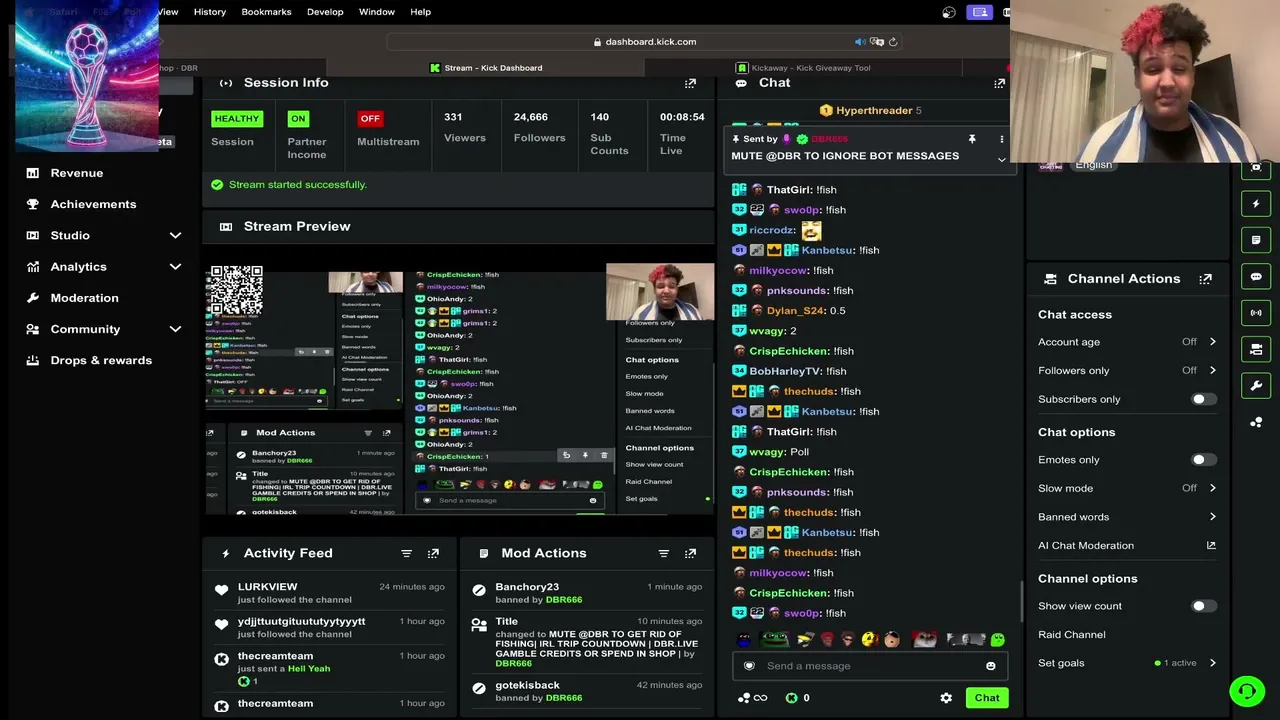Click the channel actions icon in right sidebar
The width and height of the screenshot is (1280, 720).
(1257, 349)
